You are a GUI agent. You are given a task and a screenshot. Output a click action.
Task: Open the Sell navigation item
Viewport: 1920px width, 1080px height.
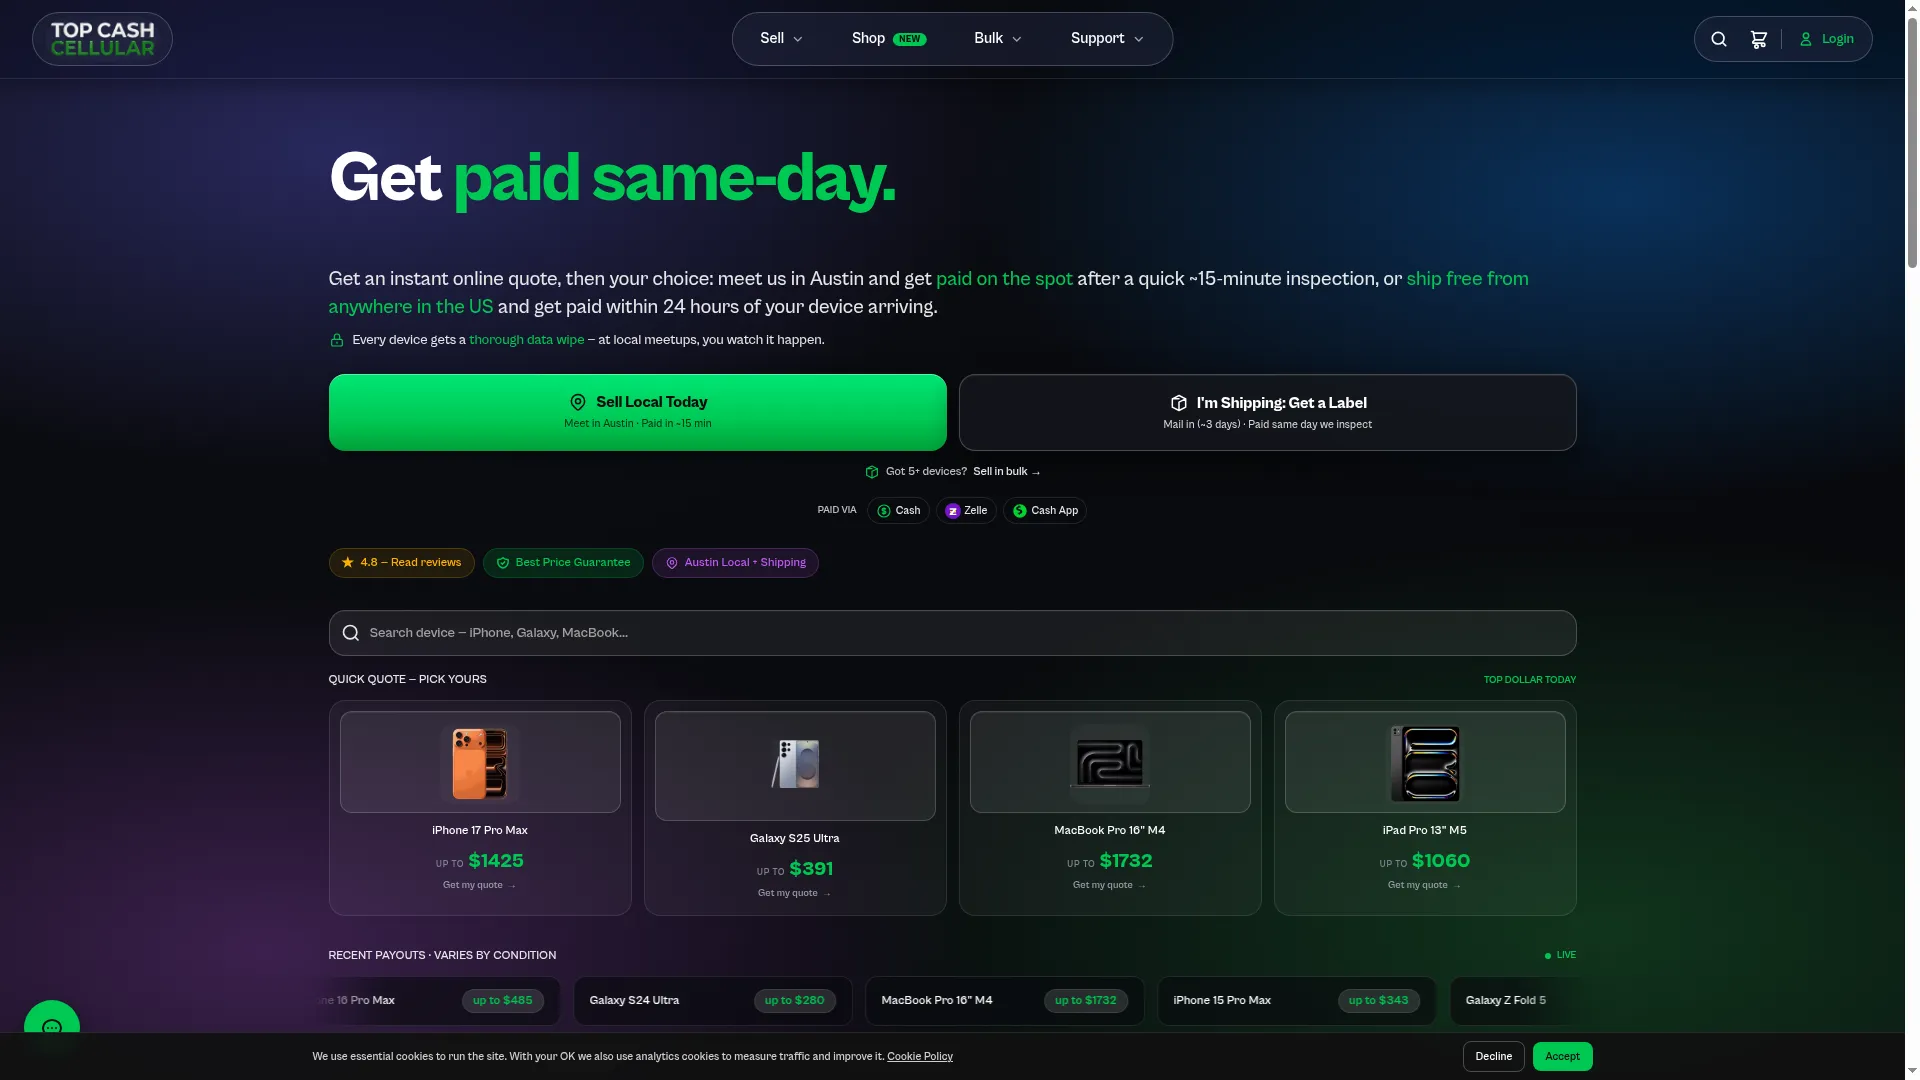tap(781, 39)
